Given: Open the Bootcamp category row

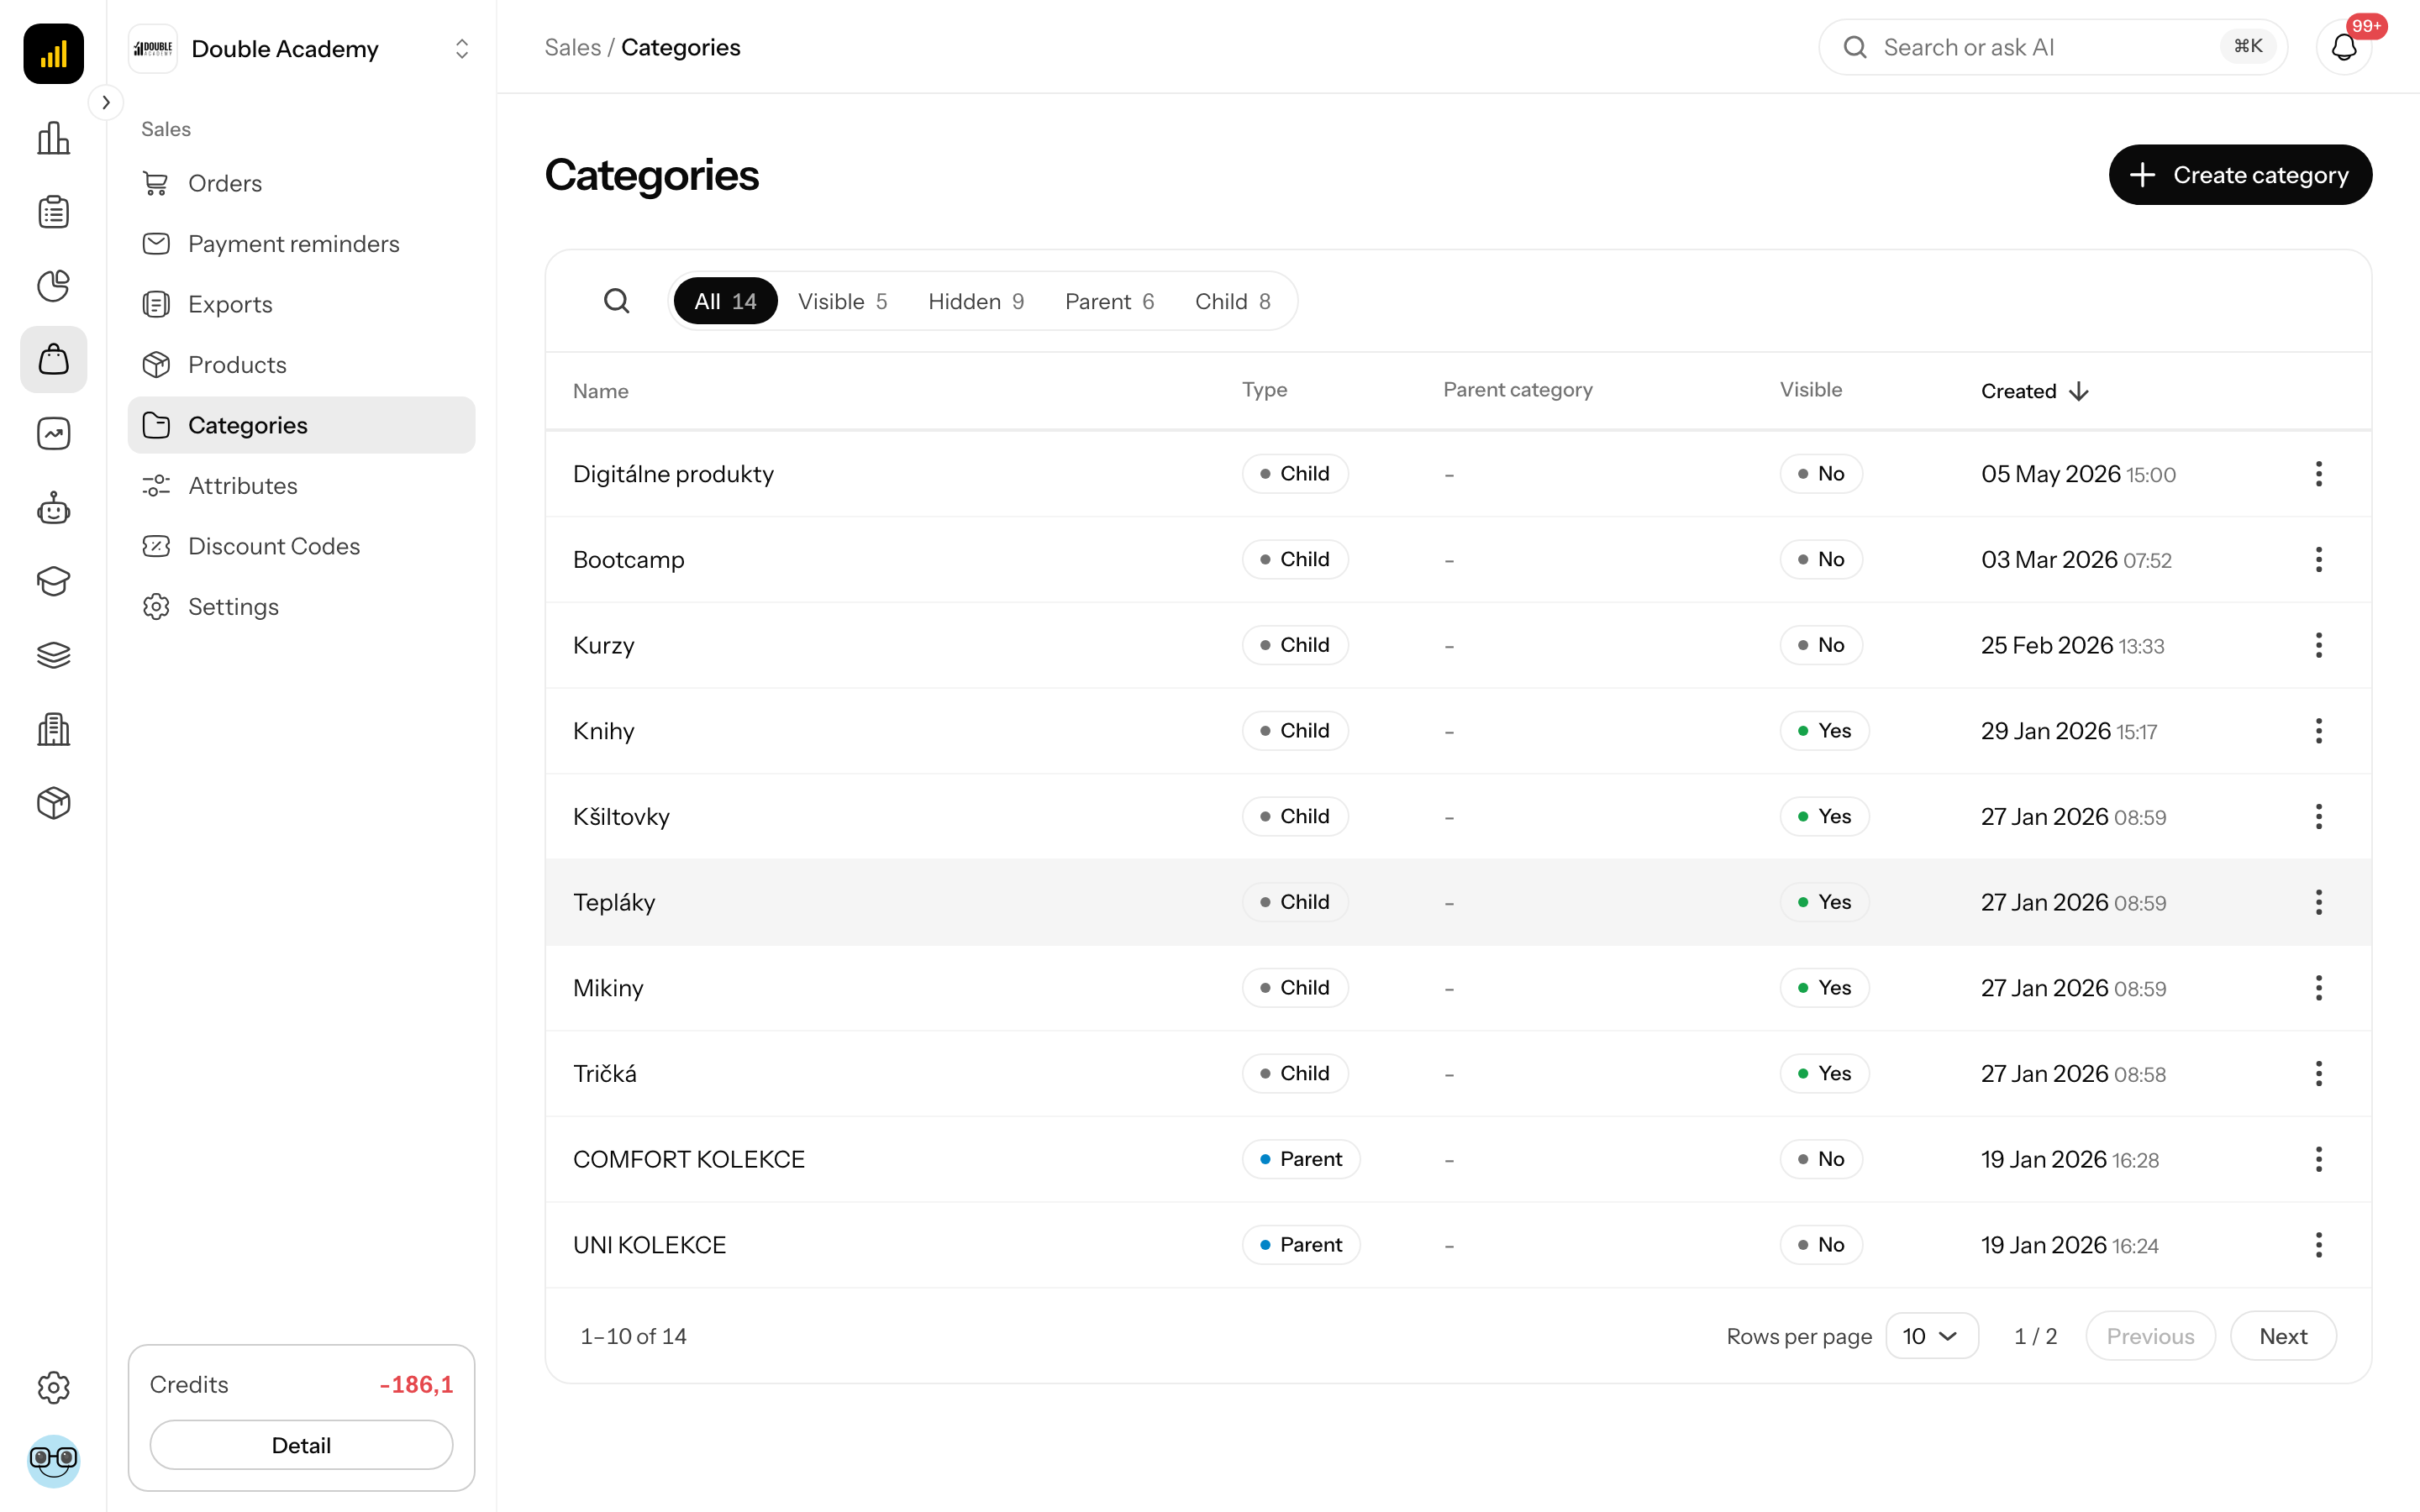Looking at the screenshot, I should [1458, 559].
